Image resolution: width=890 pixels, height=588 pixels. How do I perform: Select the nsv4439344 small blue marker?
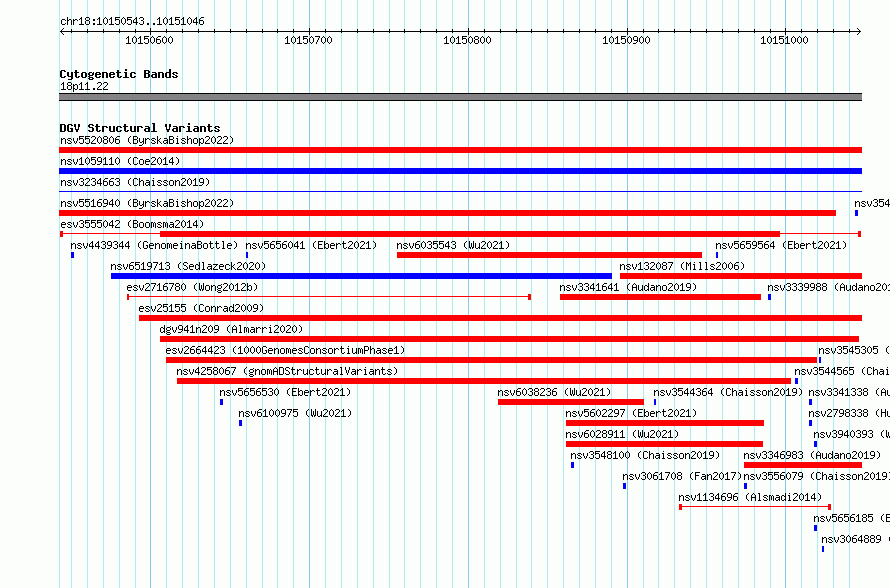(72, 255)
